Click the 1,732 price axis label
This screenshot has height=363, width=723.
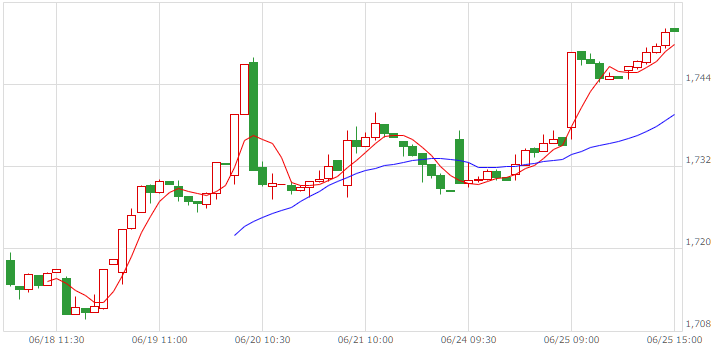click(x=699, y=160)
